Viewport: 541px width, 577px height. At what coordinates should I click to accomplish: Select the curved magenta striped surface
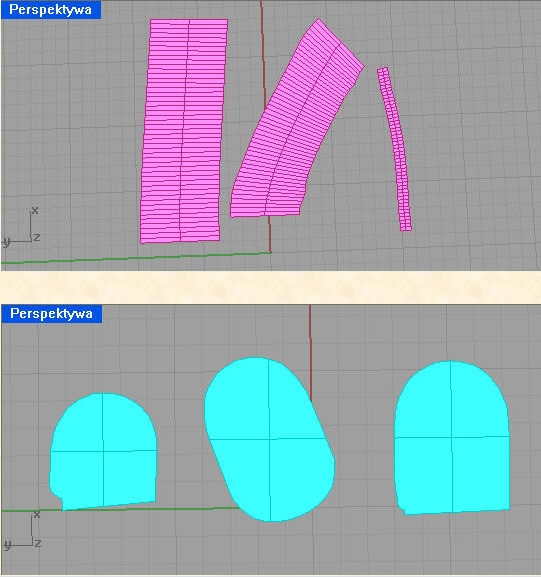297,118
